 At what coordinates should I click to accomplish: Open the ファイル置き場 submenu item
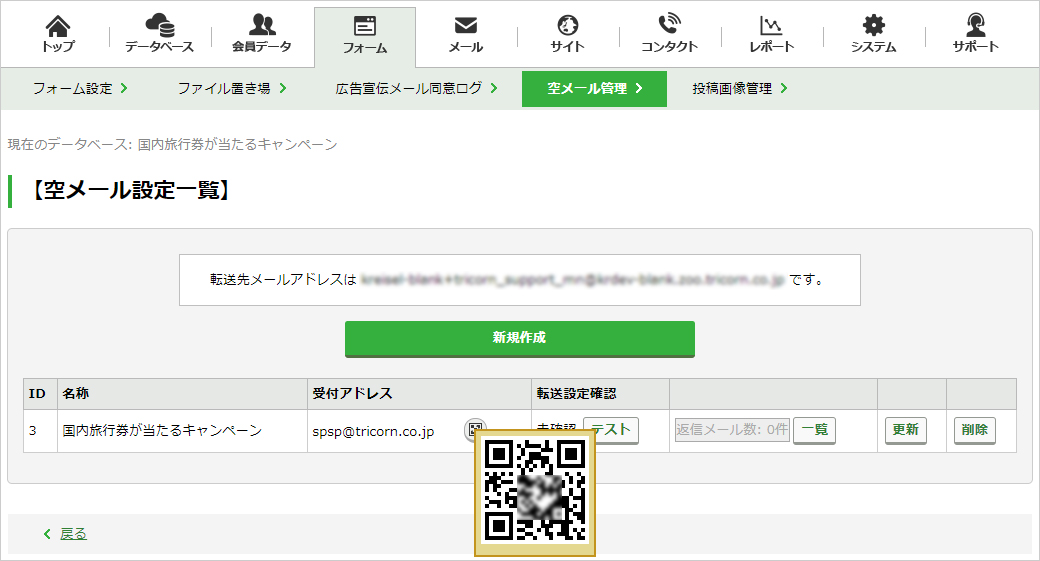point(232,88)
